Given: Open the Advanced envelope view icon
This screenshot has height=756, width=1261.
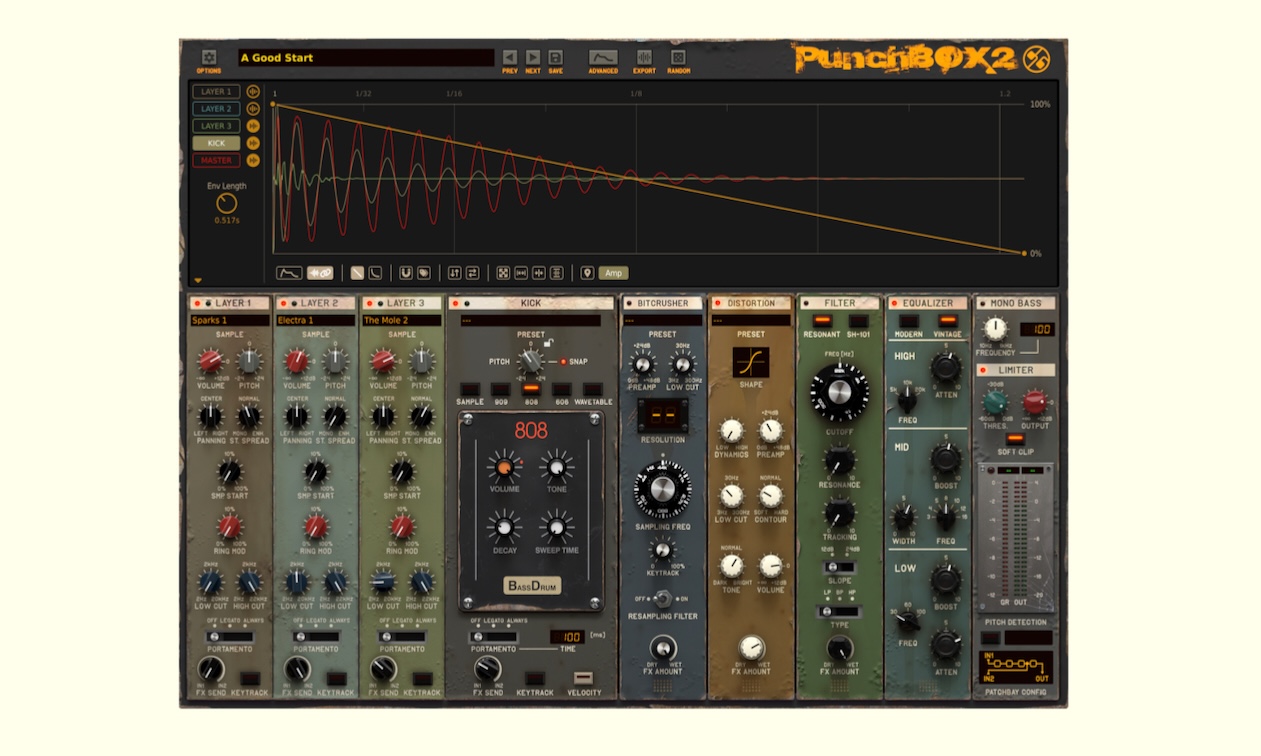Looking at the screenshot, I should click(x=603, y=58).
